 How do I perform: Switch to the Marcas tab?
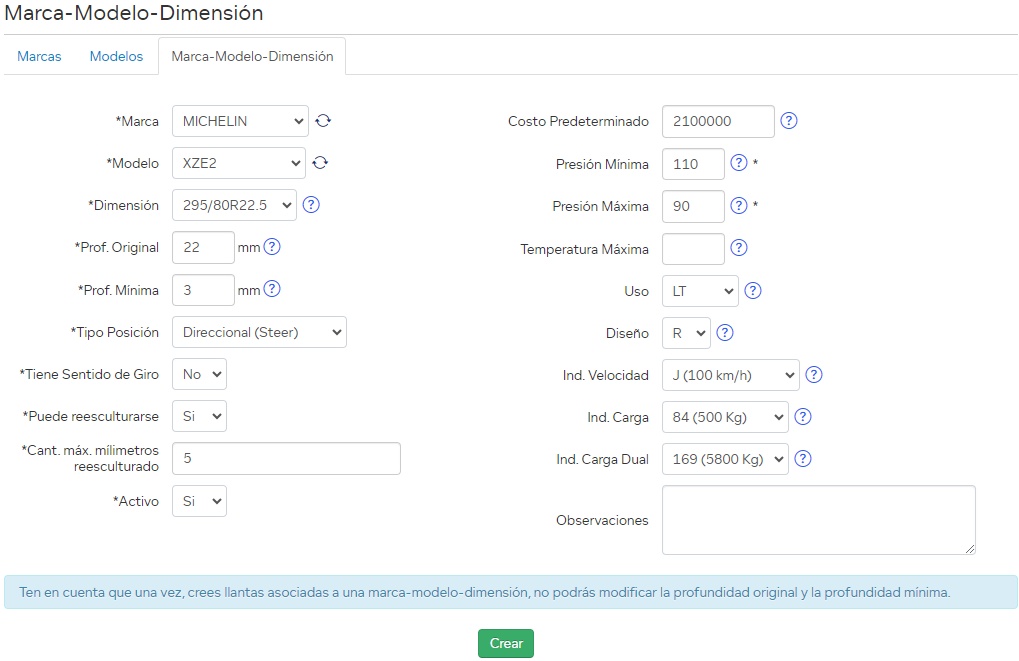coord(39,56)
